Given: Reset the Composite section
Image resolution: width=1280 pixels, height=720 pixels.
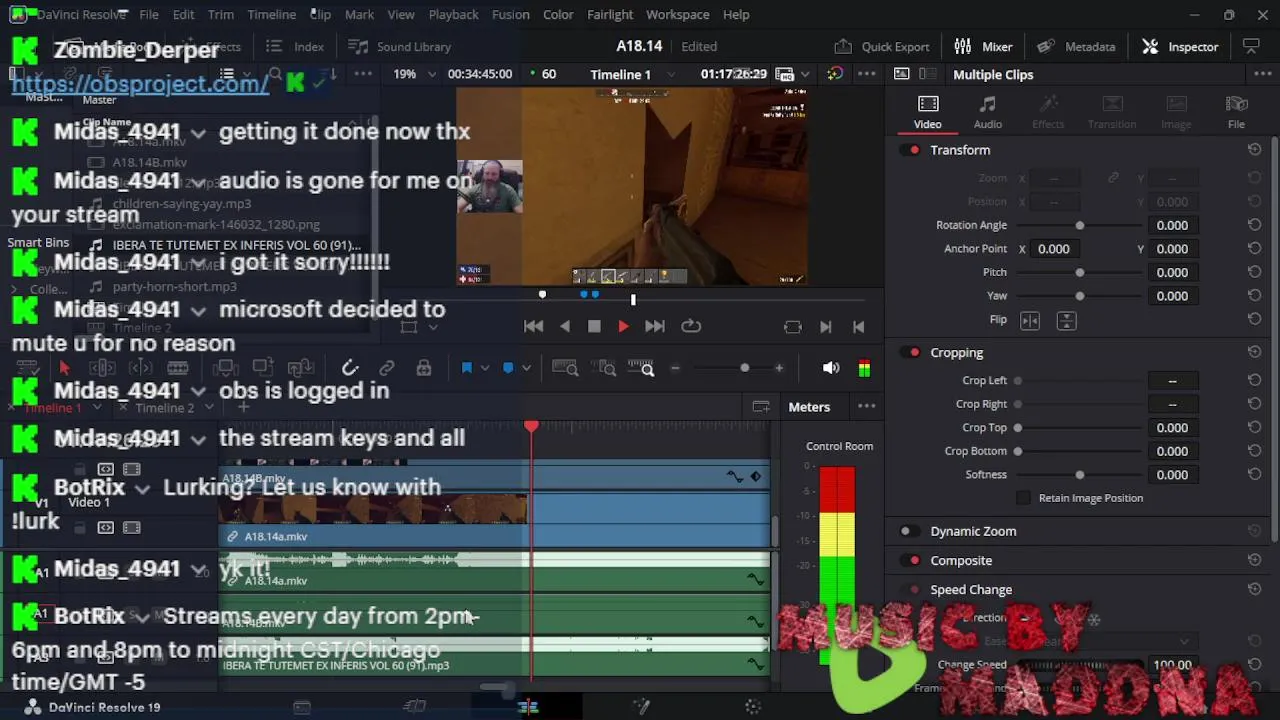Looking at the screenshot, I should pos(1254,561).
